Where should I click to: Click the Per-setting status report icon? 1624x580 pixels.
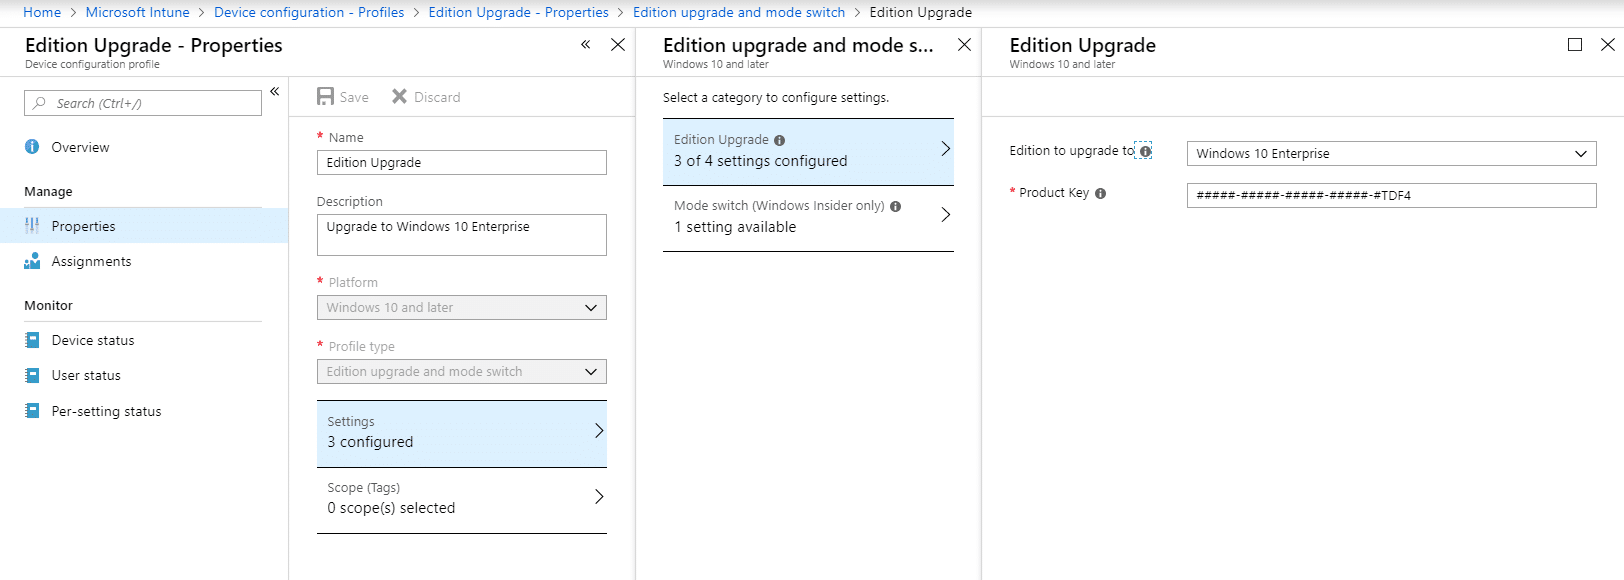[x=32, y=411]
